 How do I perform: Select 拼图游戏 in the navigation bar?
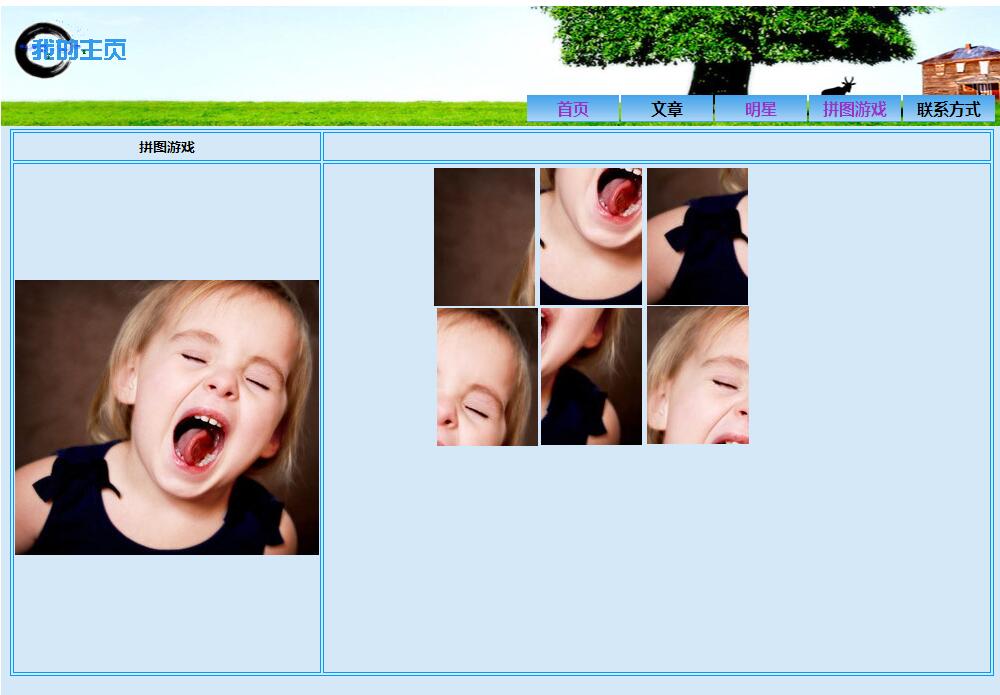click(x=854, y=109)
